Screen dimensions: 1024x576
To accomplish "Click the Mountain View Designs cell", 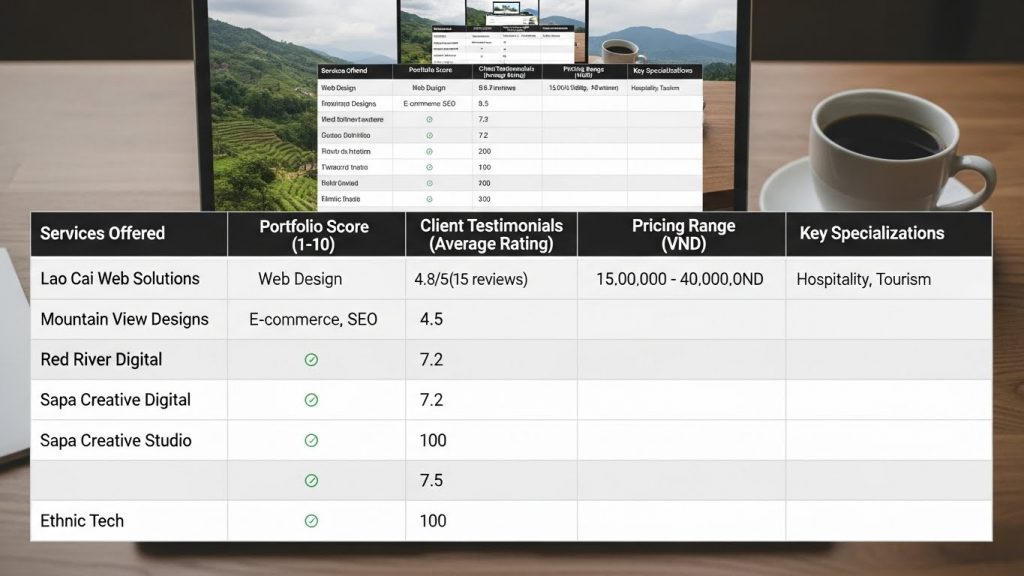I will click(129, 319).
